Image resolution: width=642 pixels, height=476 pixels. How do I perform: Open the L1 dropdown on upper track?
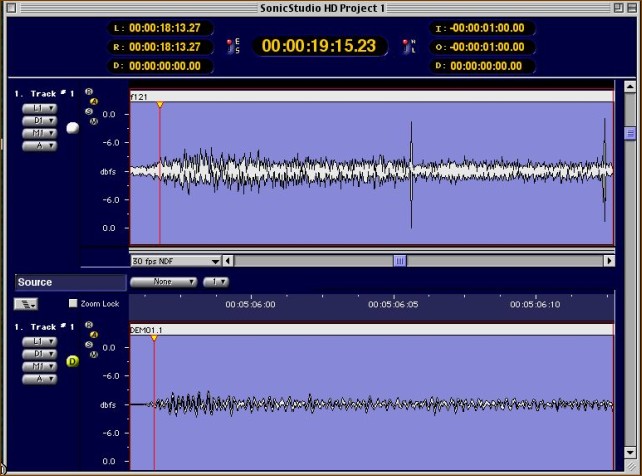pos(39,108)
